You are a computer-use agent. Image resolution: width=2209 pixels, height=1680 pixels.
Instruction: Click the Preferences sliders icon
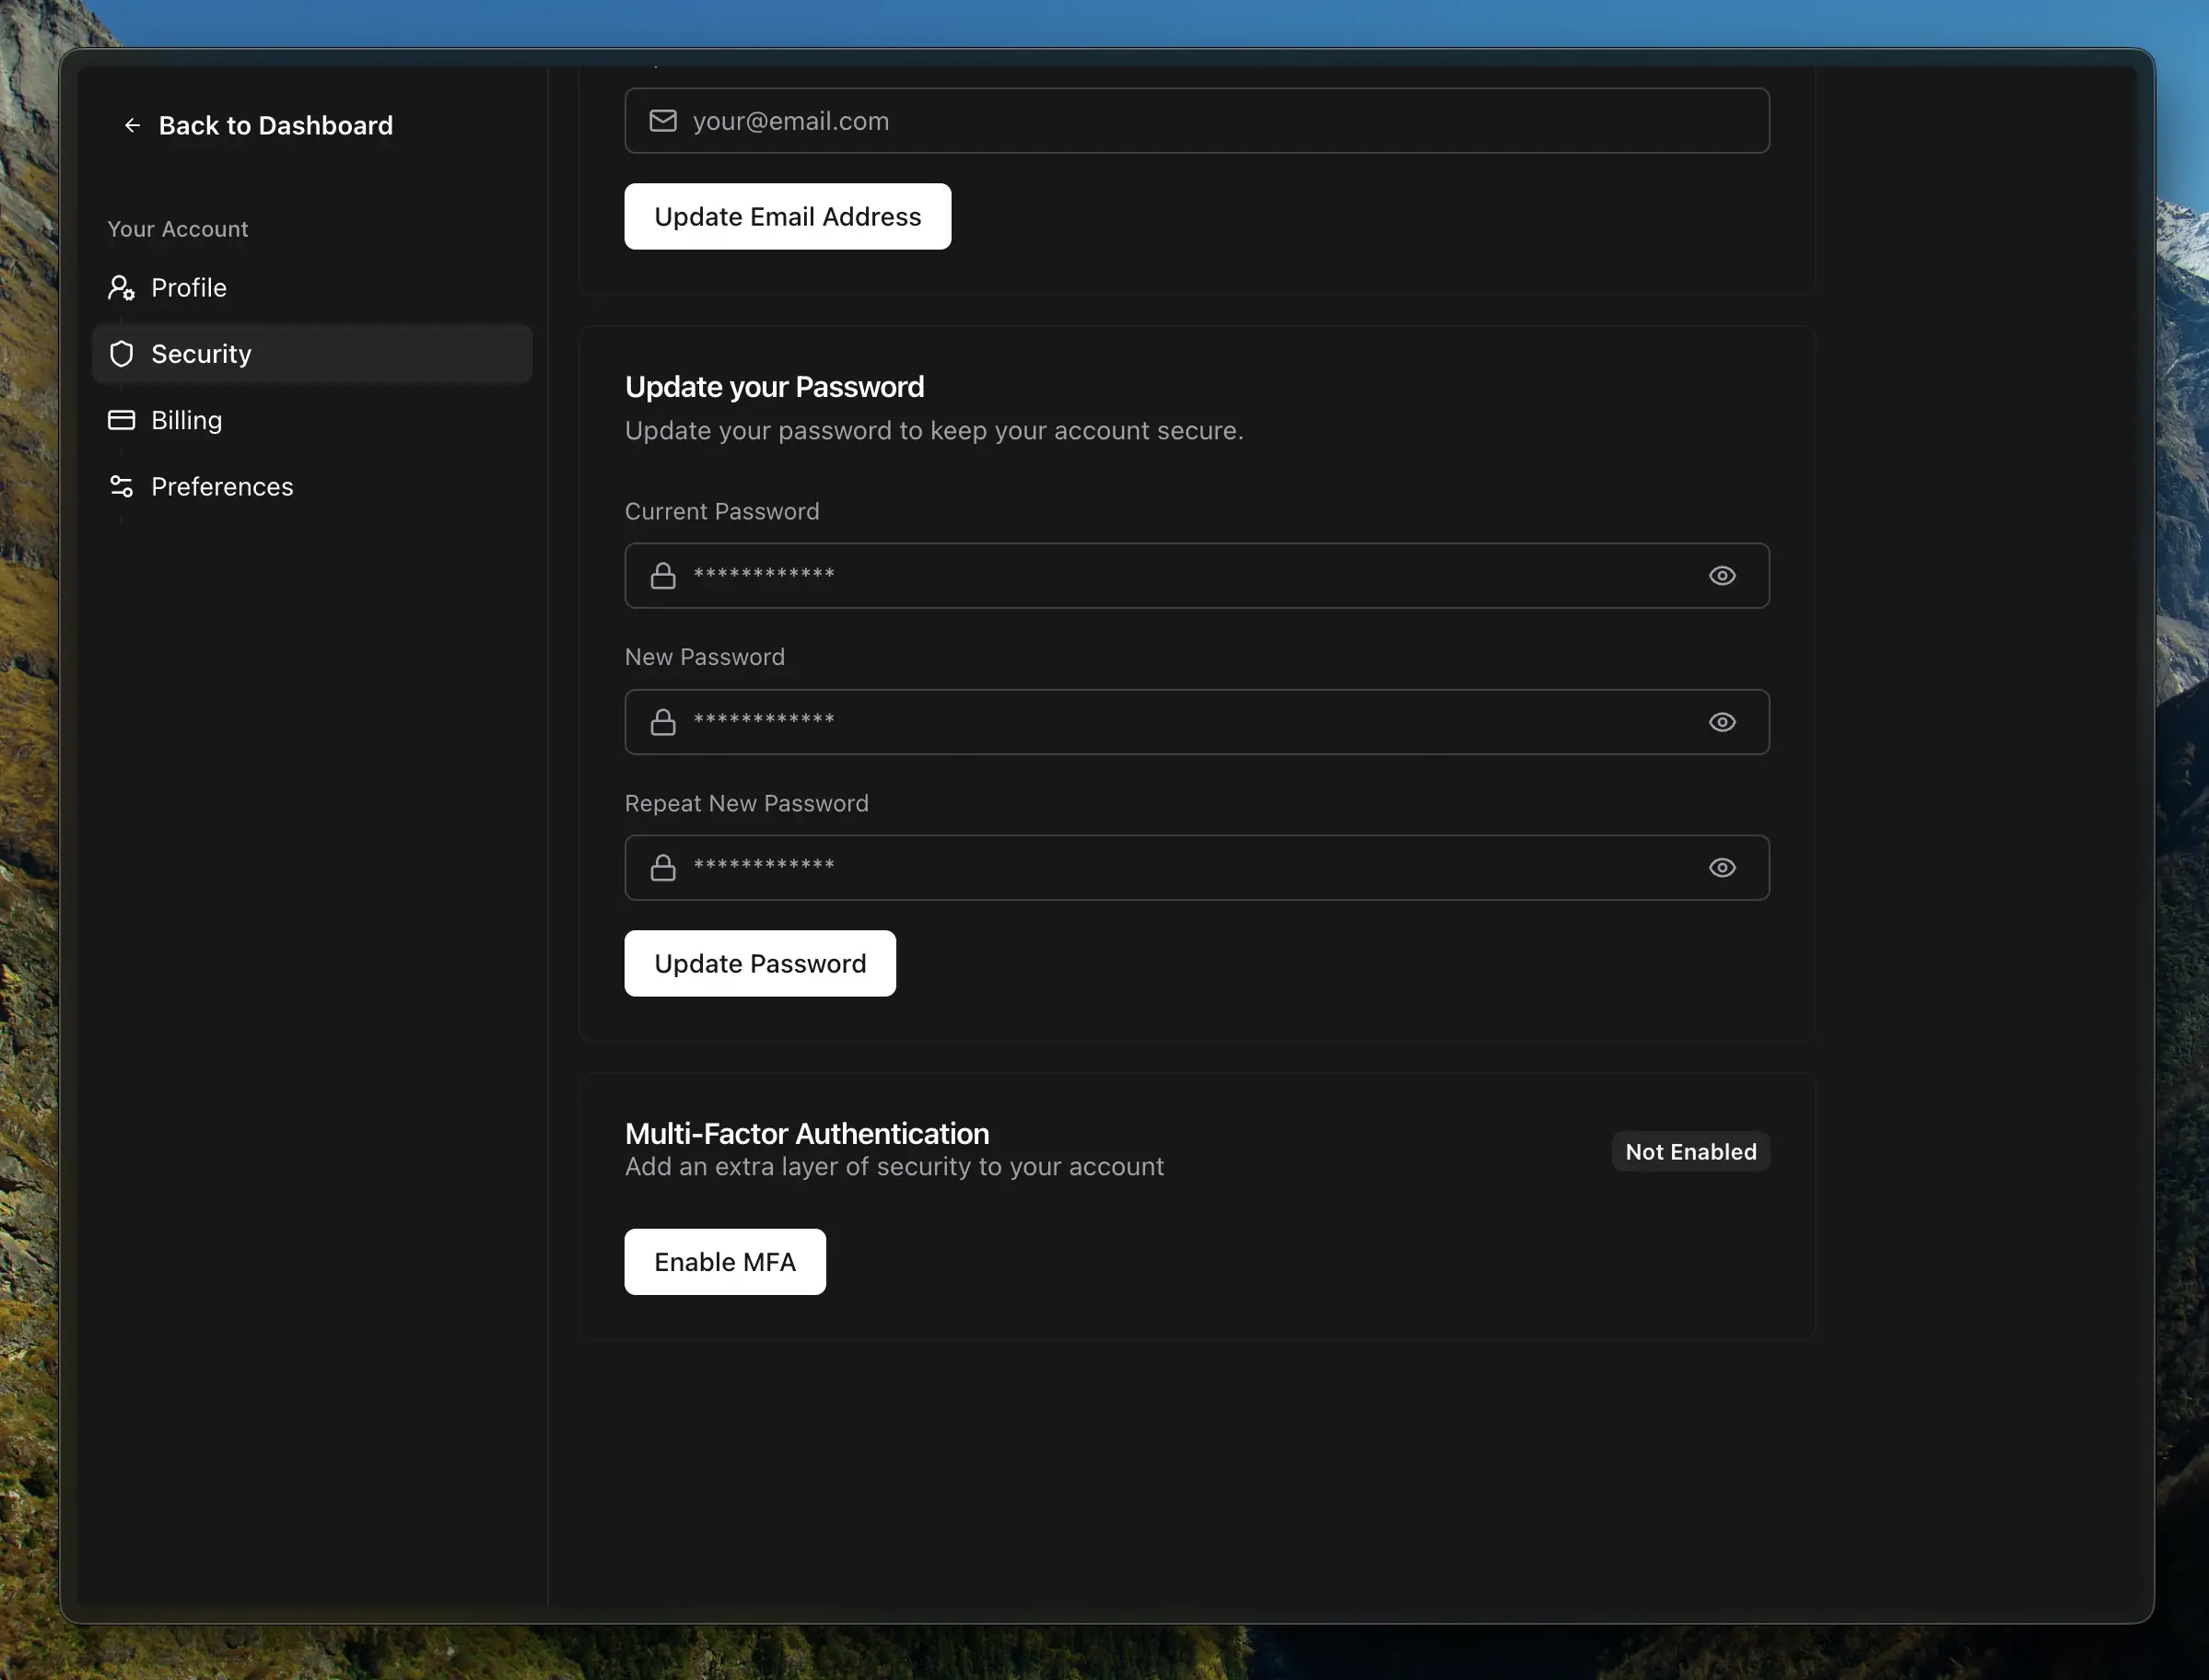click(x=121, y=486)
